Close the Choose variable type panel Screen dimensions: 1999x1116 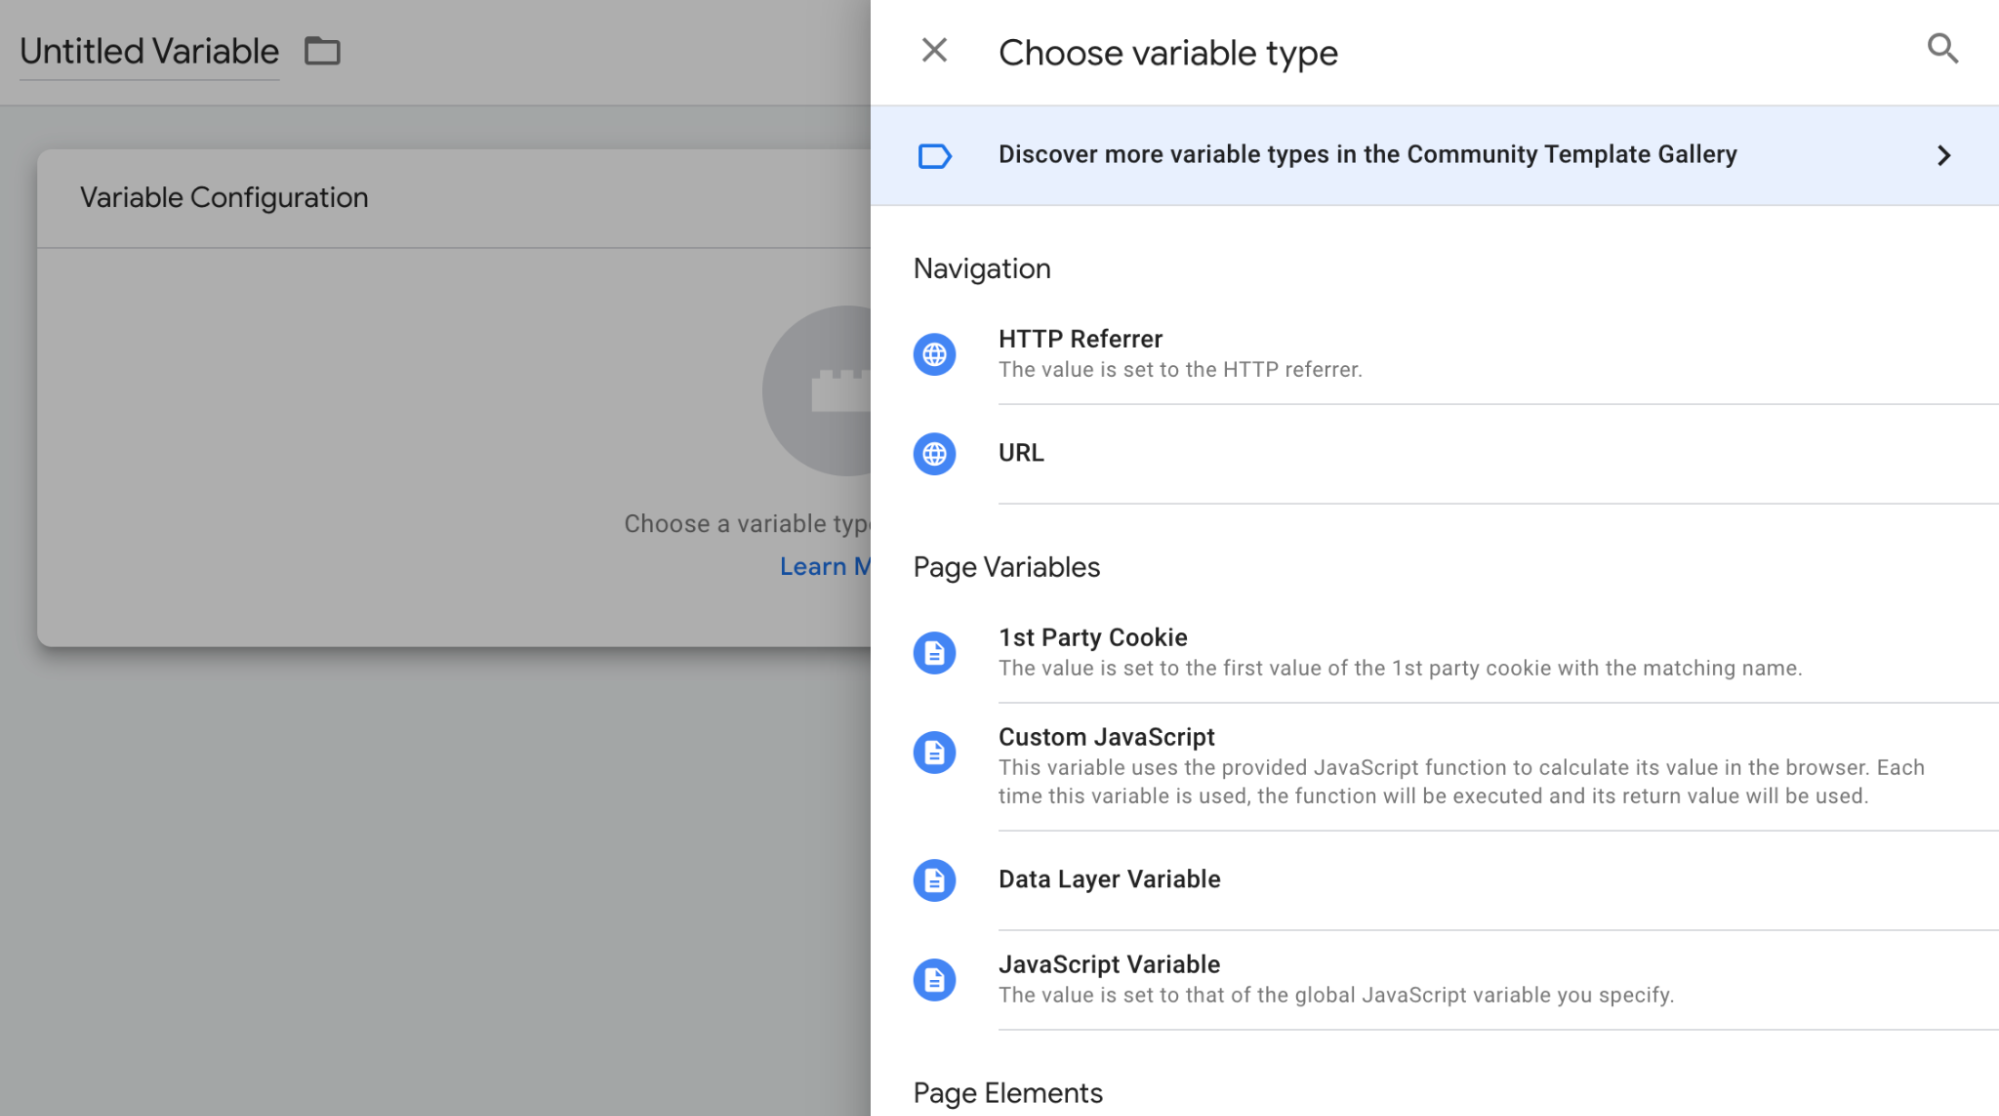tap(934, 50)
